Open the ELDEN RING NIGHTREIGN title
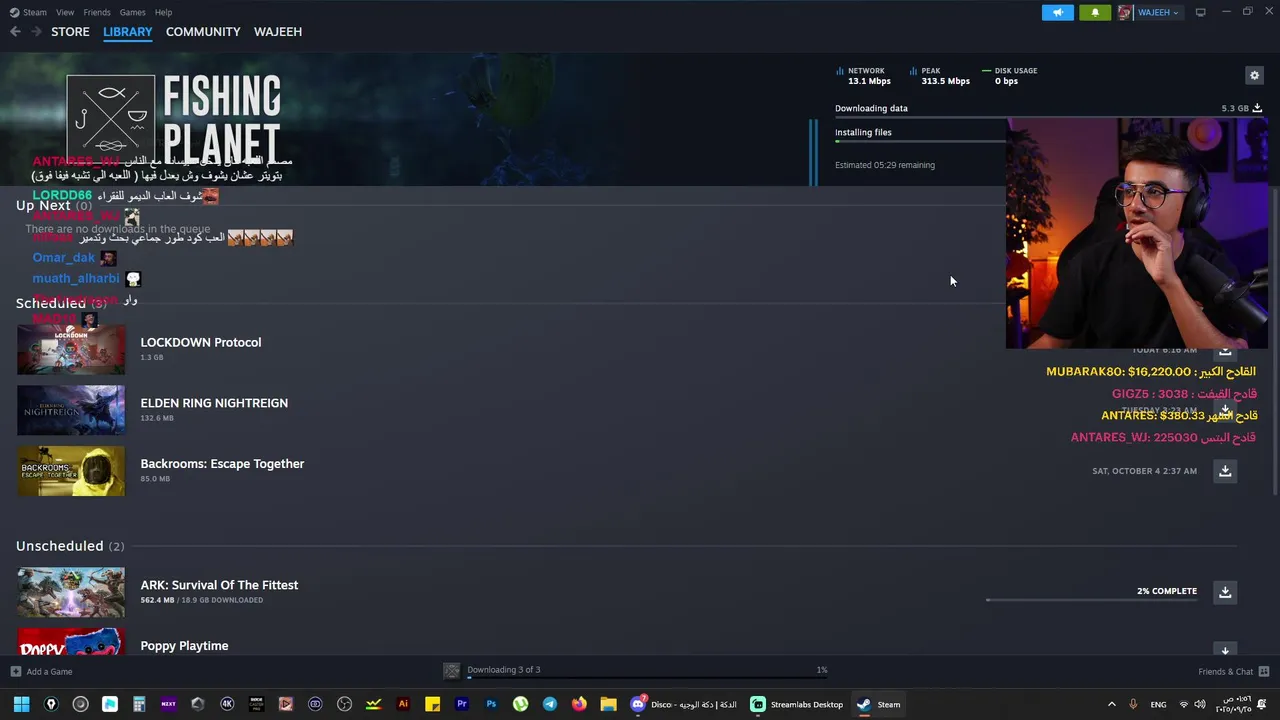Screen dimensions: 1280x720 214,403
